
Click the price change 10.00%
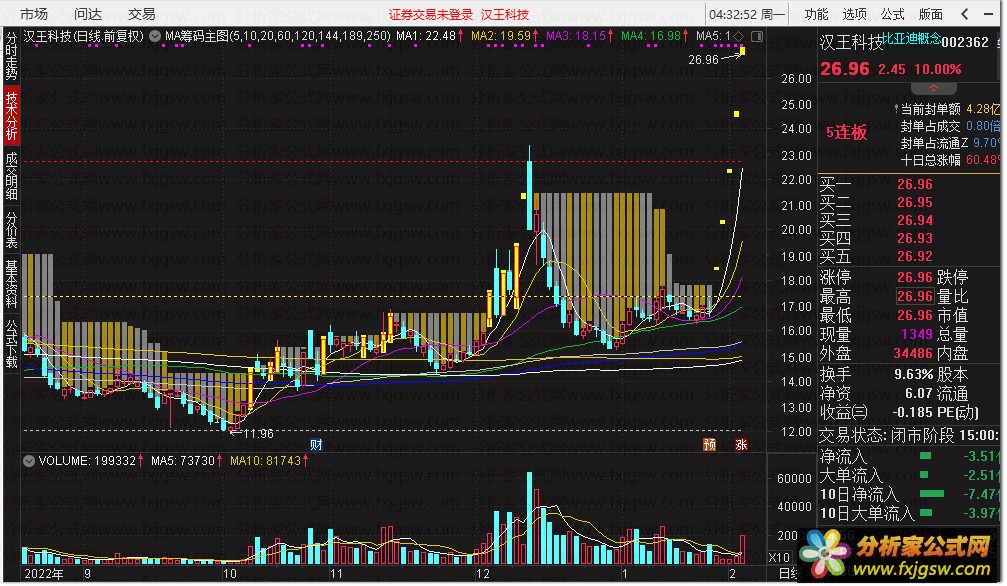938,69
